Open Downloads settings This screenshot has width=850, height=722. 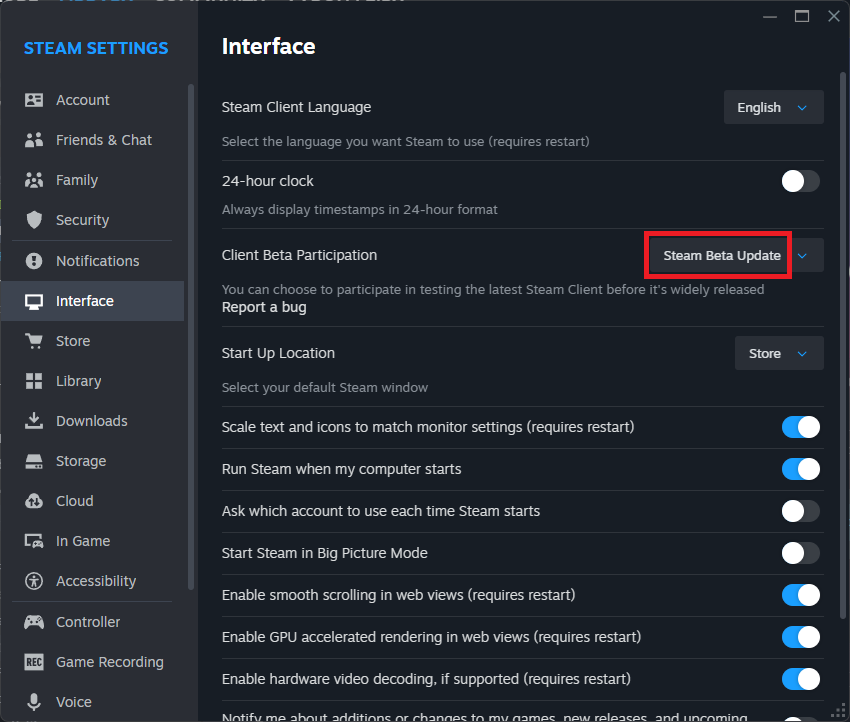coord(93,421)
